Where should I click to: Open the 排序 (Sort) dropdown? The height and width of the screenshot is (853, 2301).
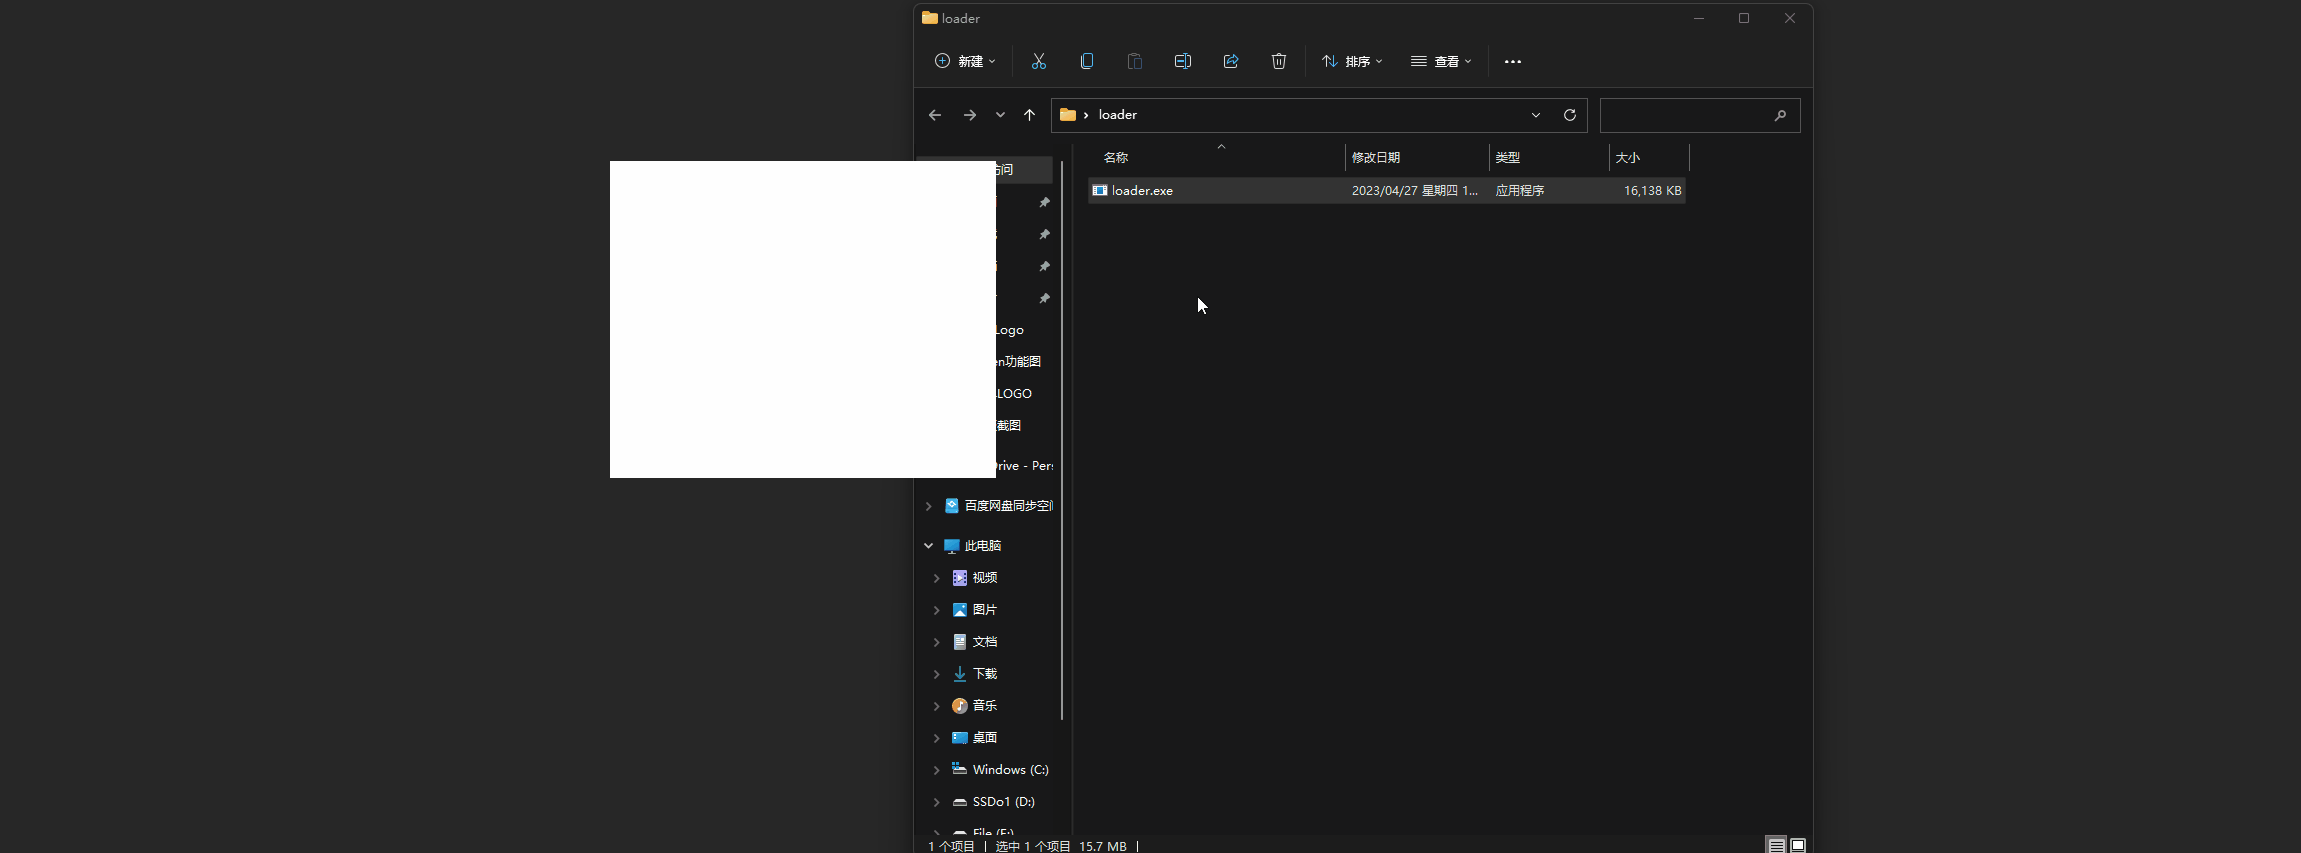[x=1352, y=61]
